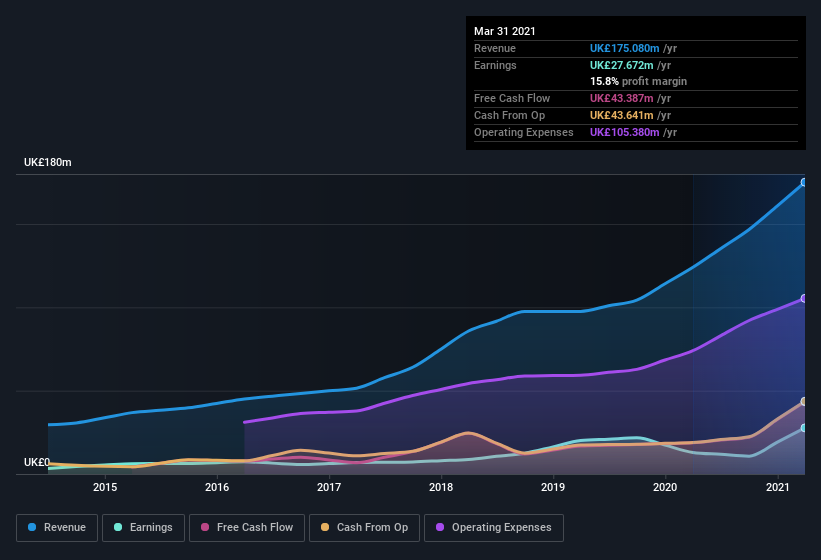Click the Cash From Op value UK£43.641m
821x560 pixels.
point(622,115)
